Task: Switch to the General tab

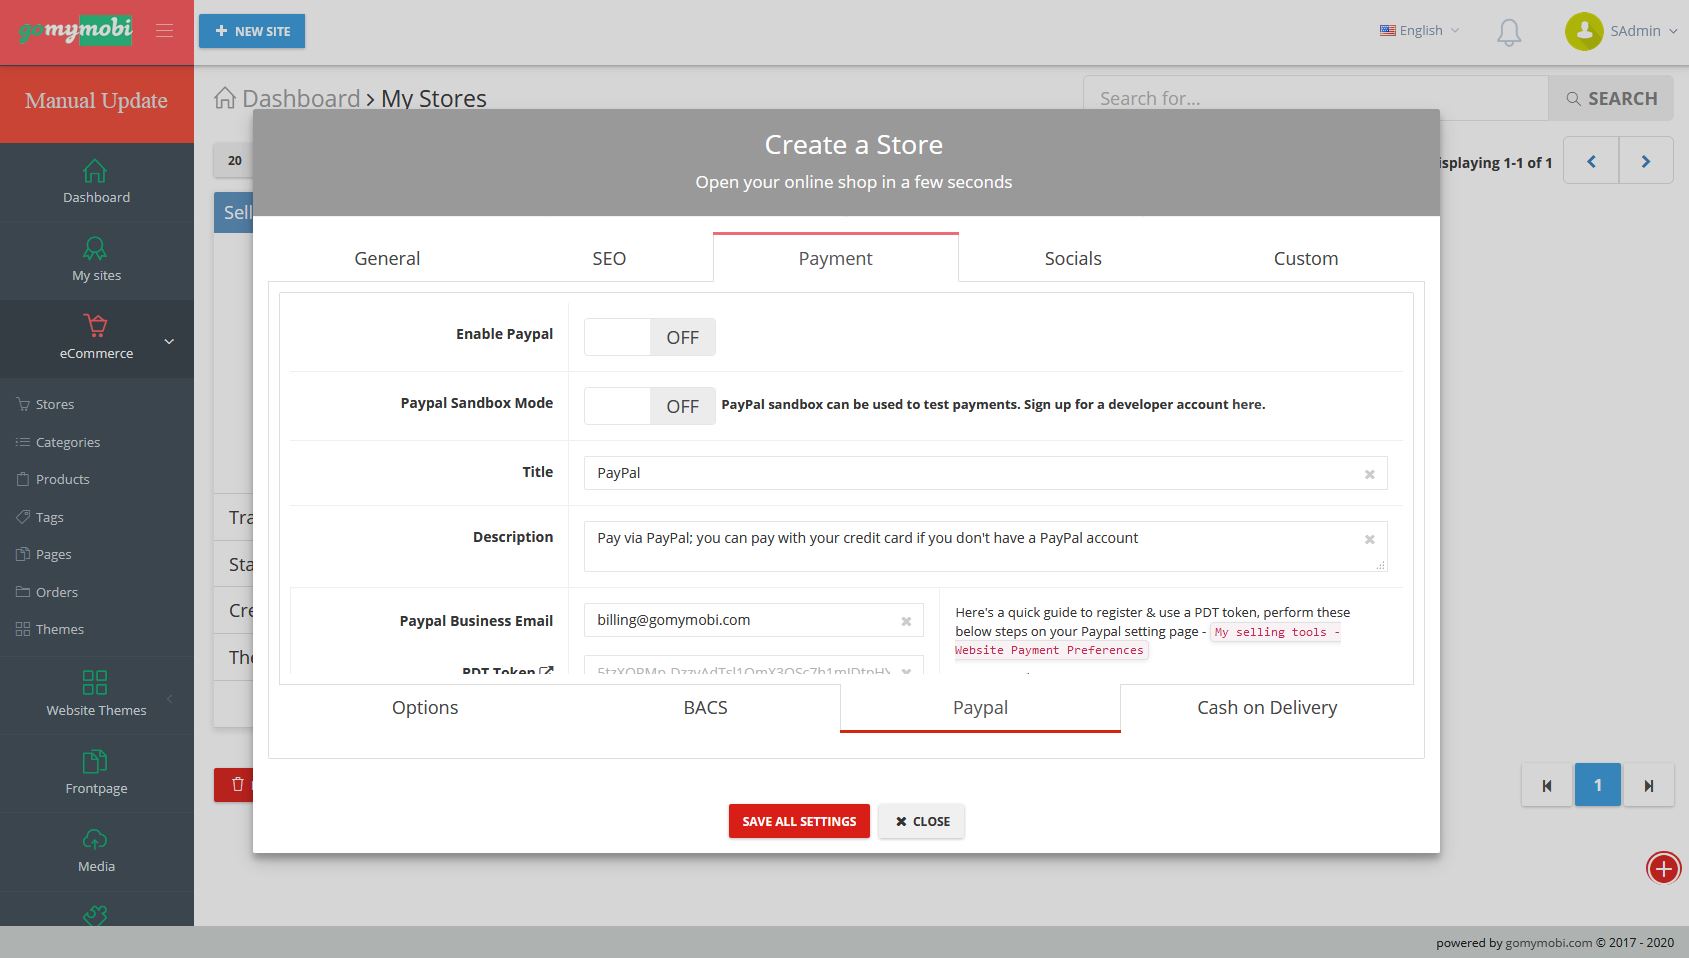Action: [387, 258]
